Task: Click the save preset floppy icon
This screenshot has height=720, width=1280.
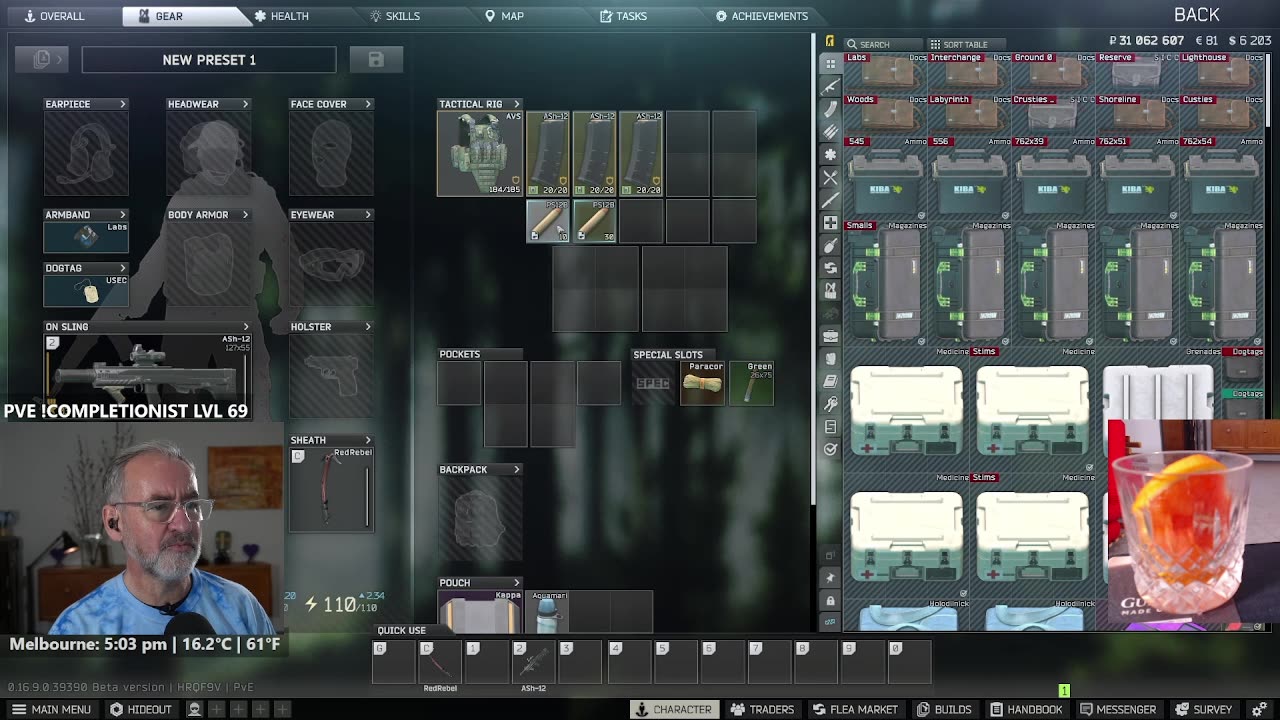Action: [376, 60]
